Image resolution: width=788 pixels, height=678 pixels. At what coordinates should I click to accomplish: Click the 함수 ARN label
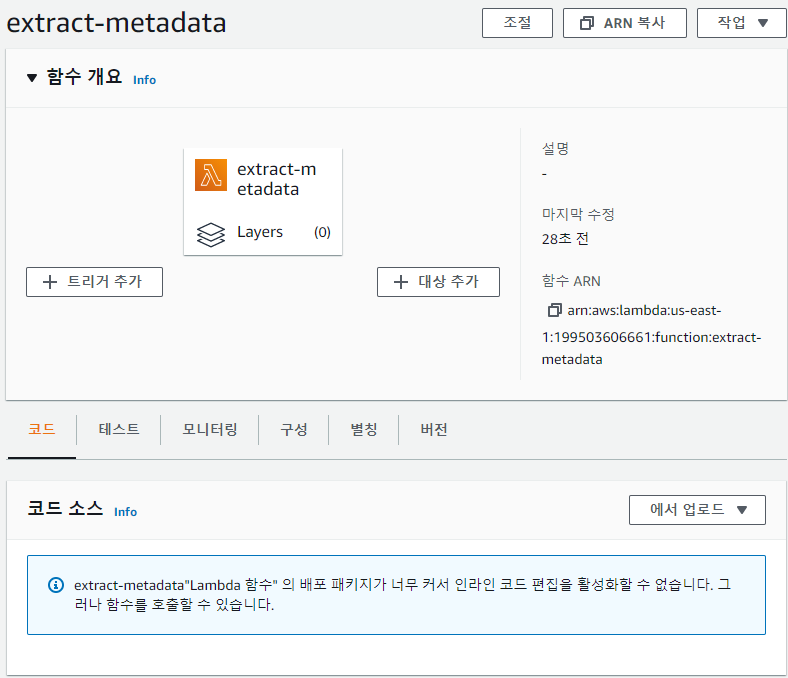pos(571,281)
